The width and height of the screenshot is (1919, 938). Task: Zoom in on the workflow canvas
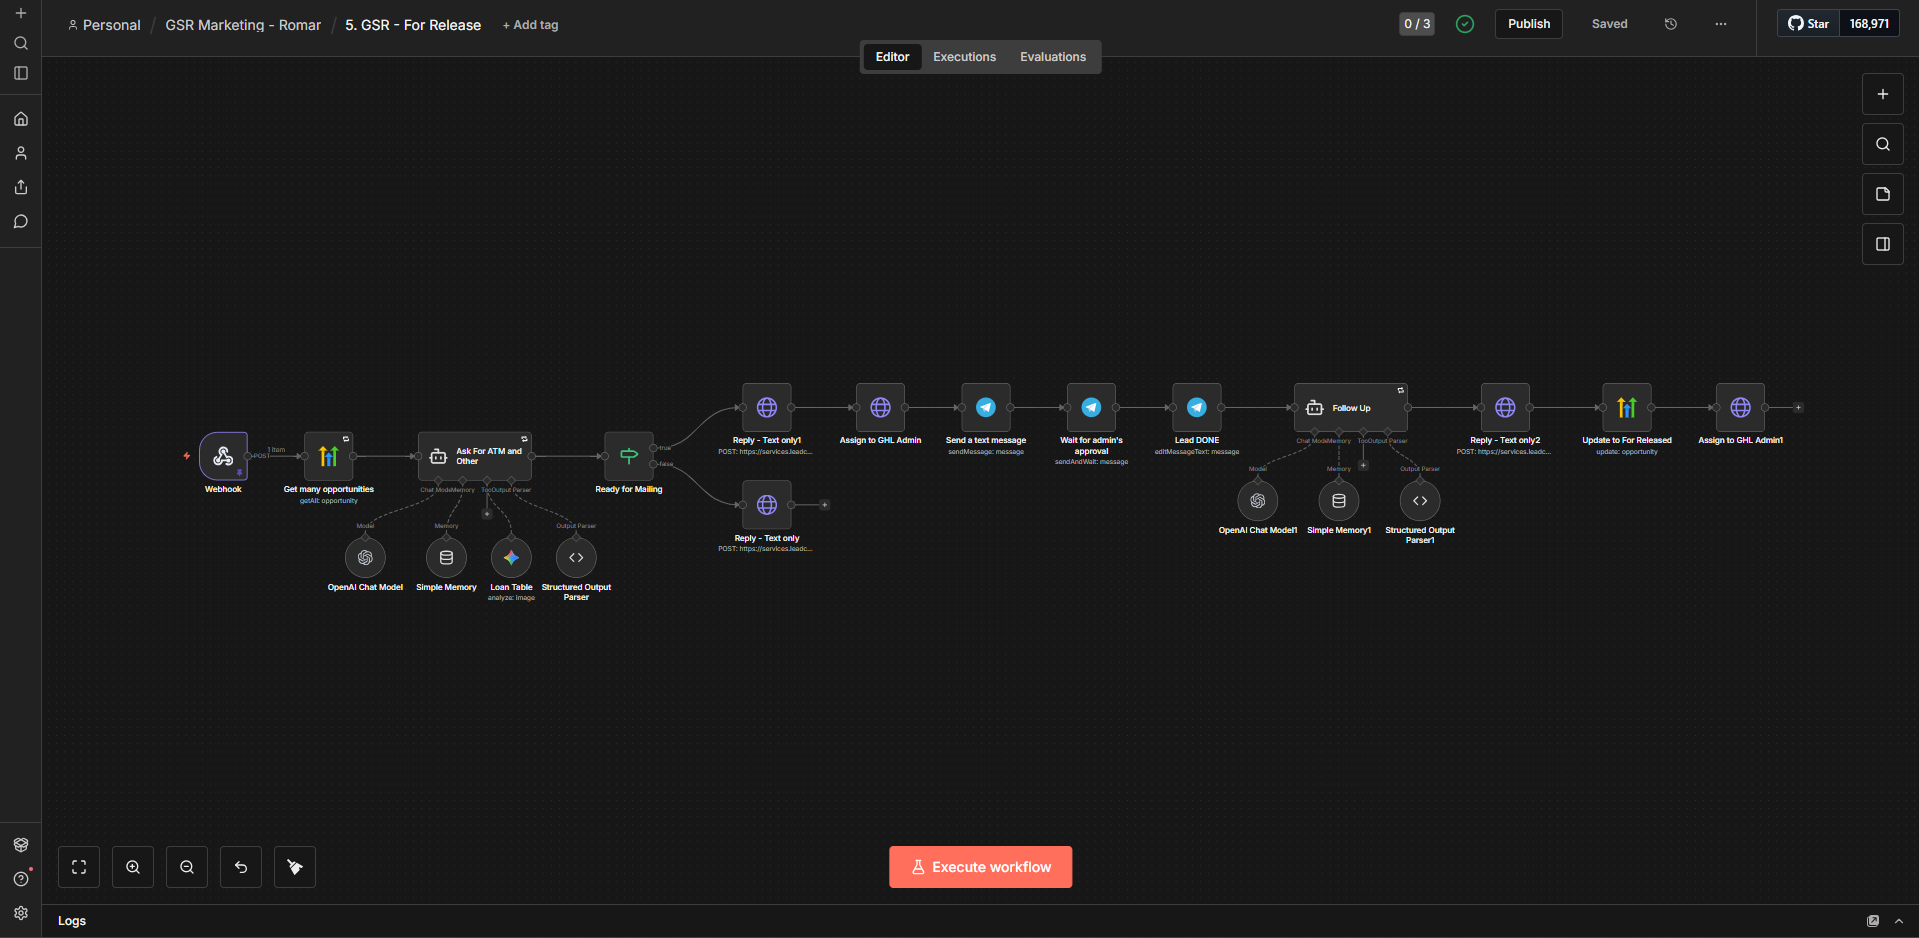pyautogui.click(x=133, y=867)
